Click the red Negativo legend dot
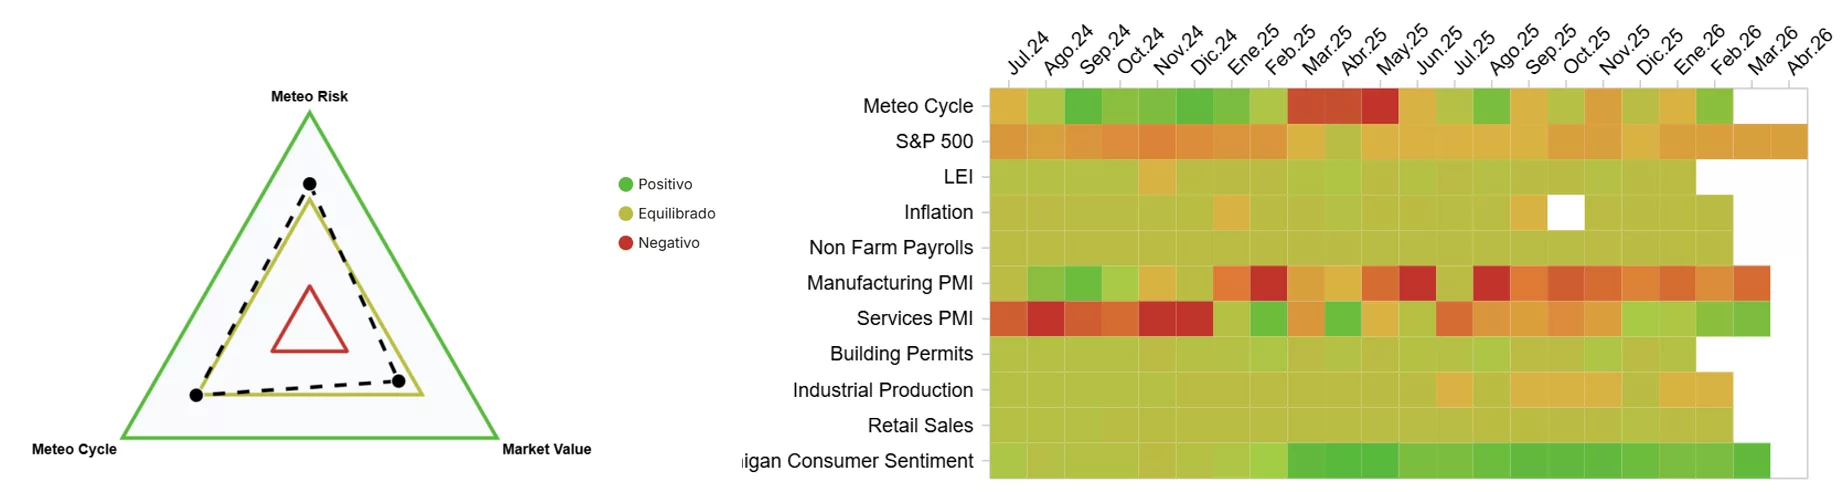 tap(626, 243)
